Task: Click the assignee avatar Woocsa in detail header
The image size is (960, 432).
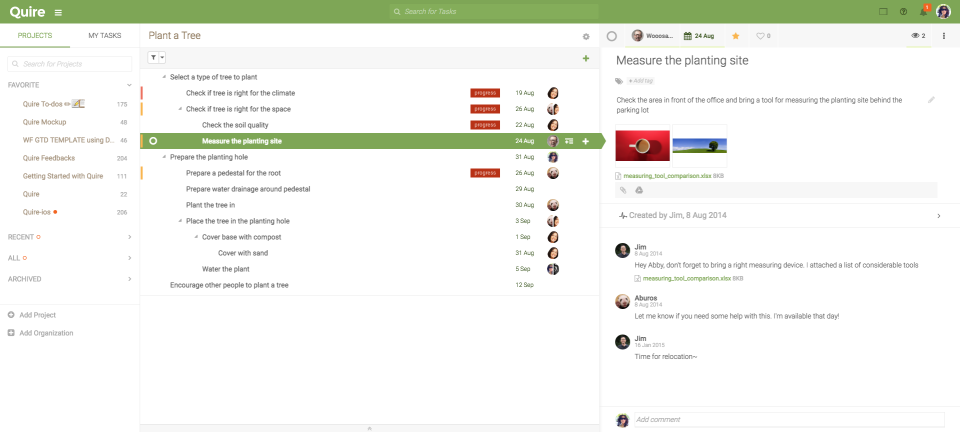Action: coord(637,36)
